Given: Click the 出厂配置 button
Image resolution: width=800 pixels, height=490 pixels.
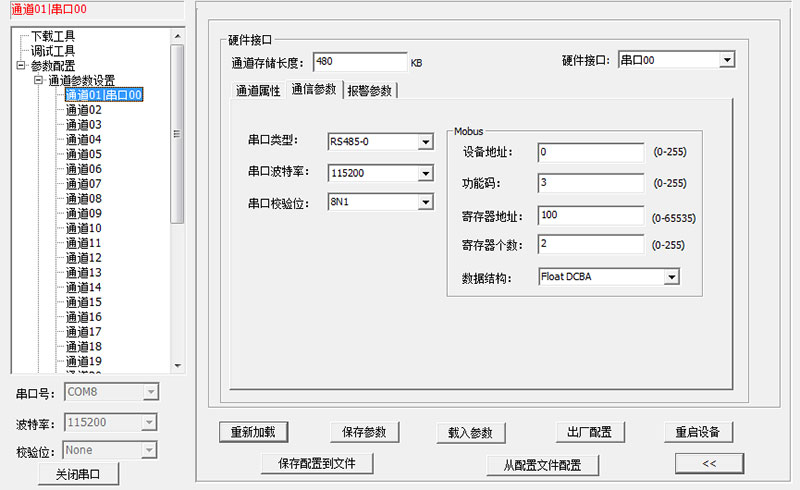Looking at the screenshot, I should tap(589, 432).
